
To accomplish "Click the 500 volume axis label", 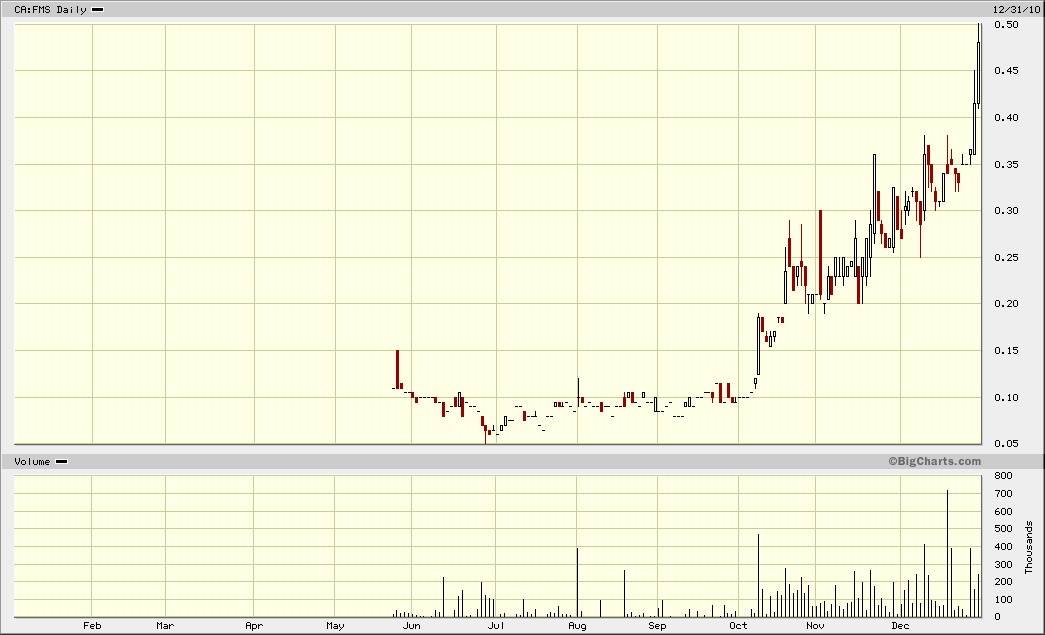I will coord(1003,529).
